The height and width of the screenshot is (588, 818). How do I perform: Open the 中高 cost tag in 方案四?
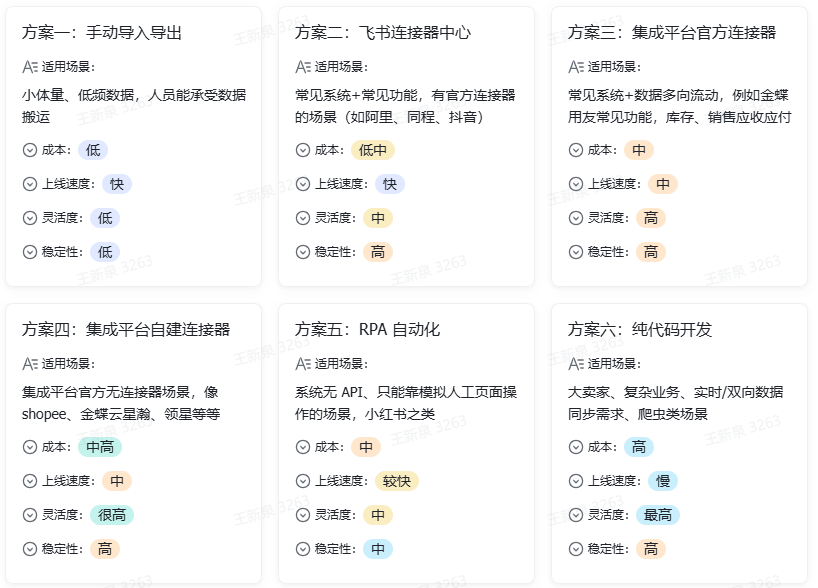[100, 447]
